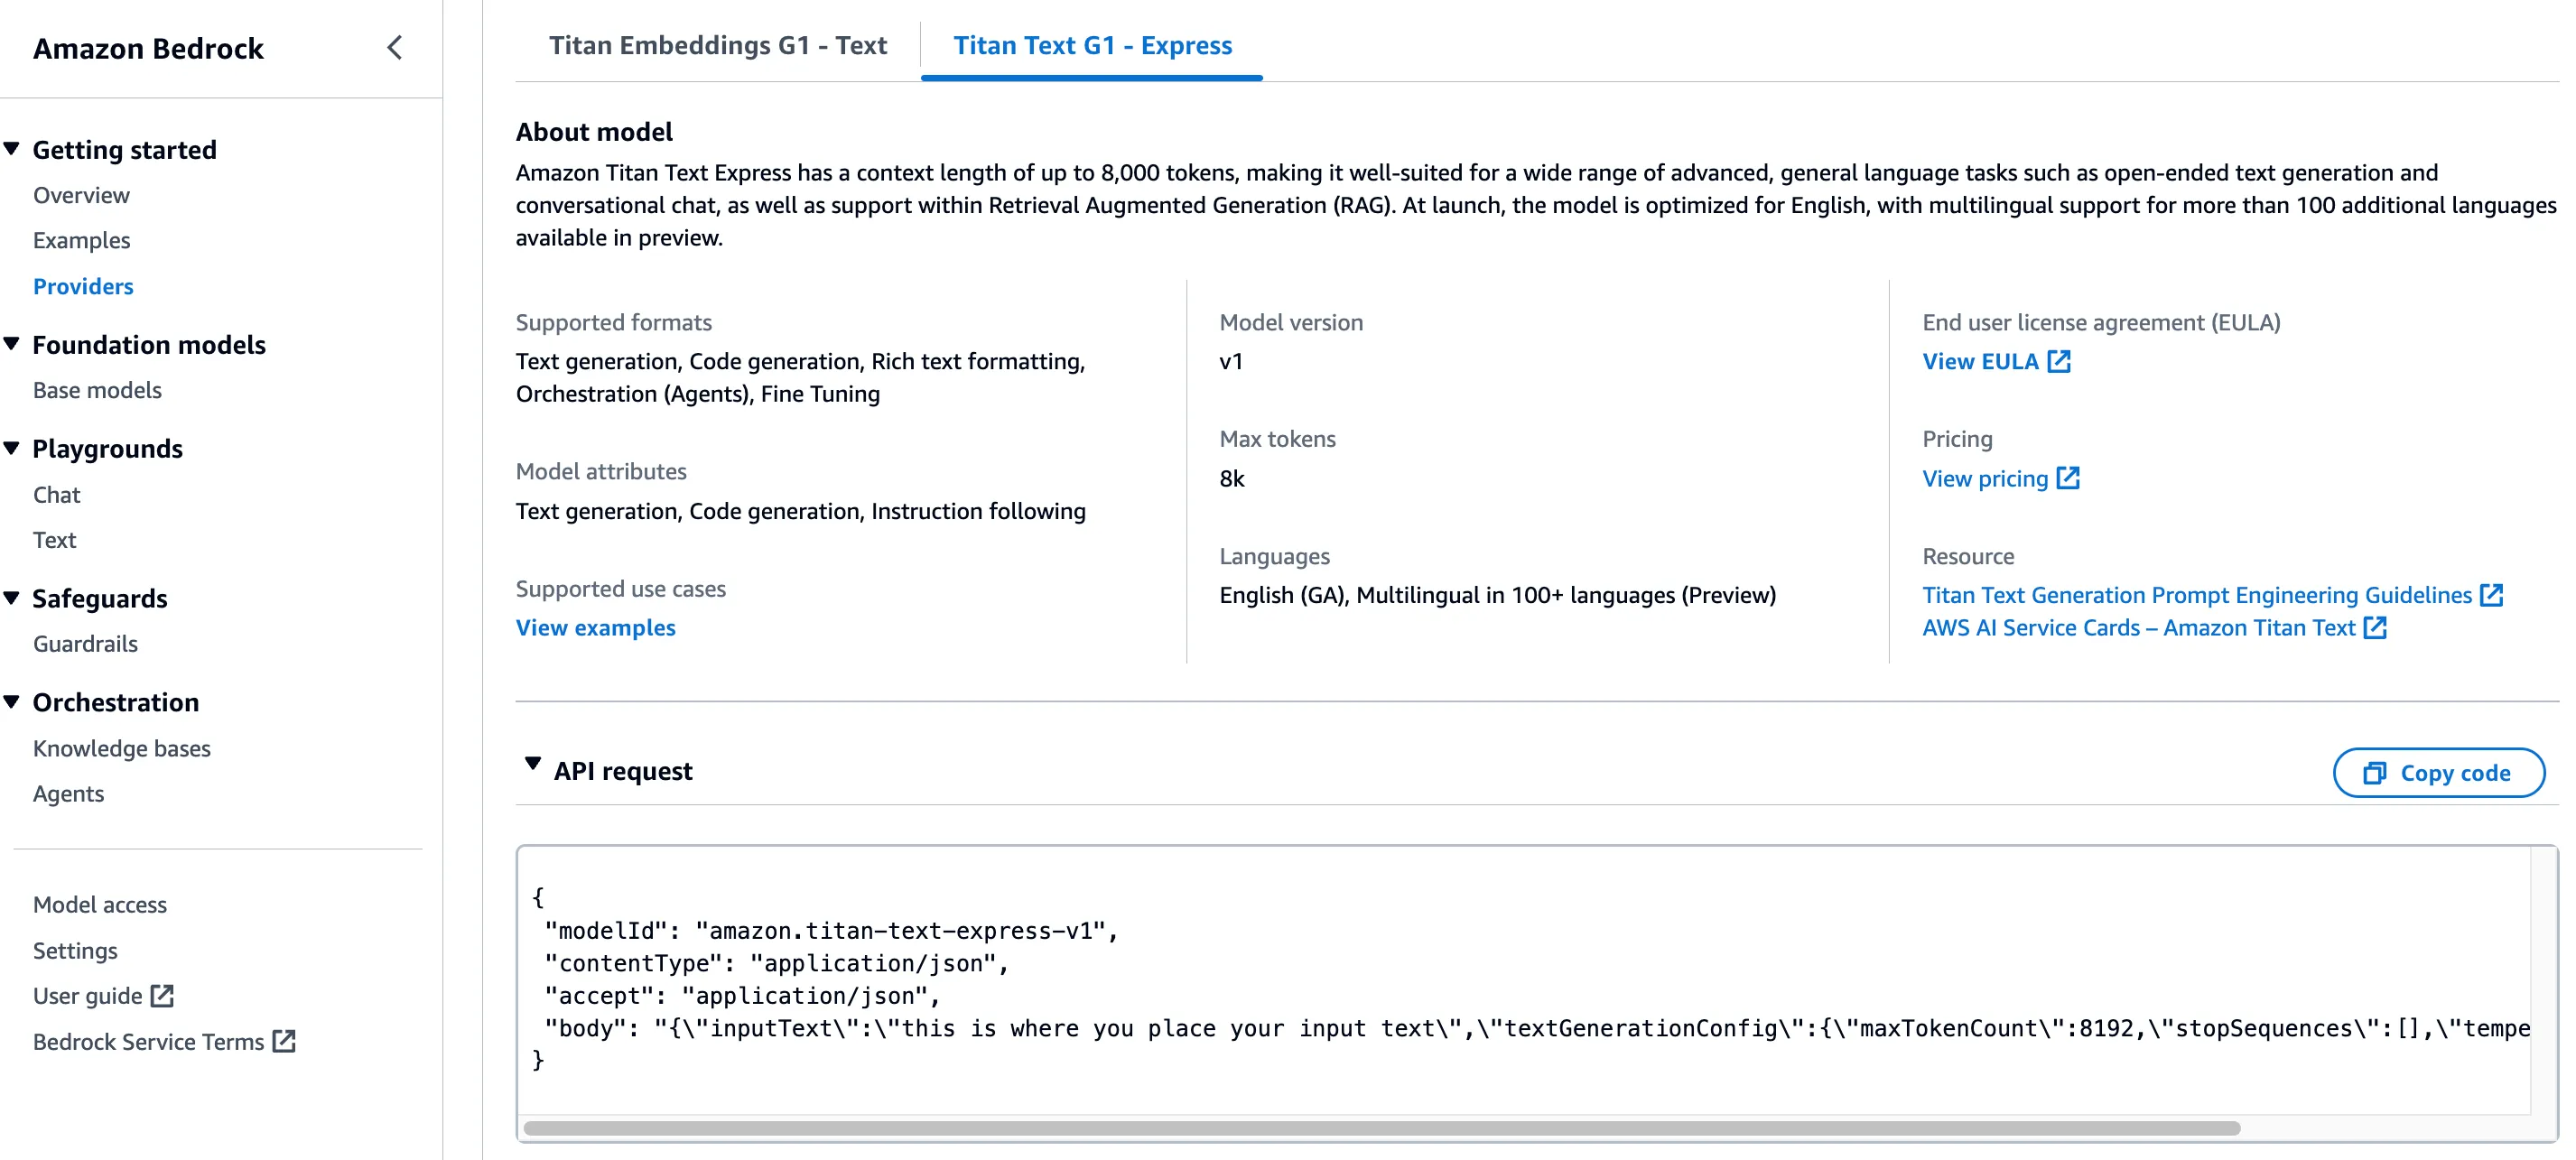2576x1160 pixels.
Task: Click the Model version value v1
Action: (1230, 361)
